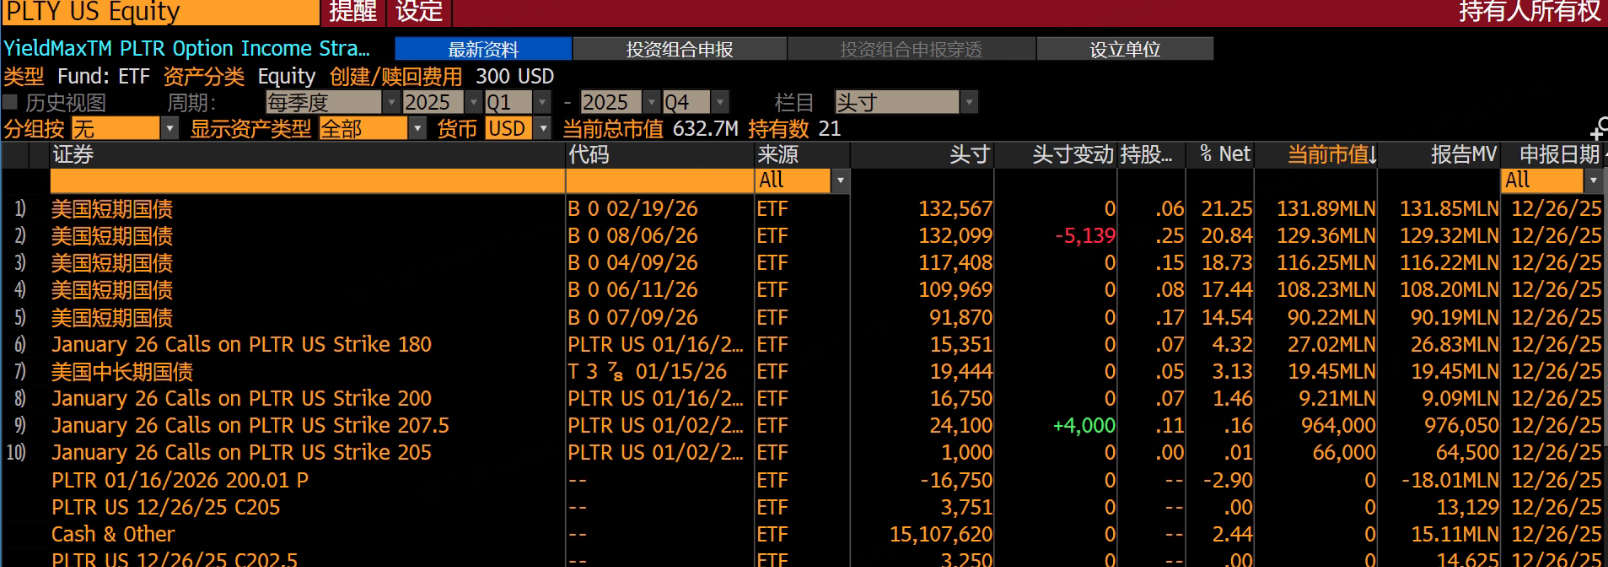Click the -5,139 position change value
The image size is (1608, 567).
tap(1085, 236)
